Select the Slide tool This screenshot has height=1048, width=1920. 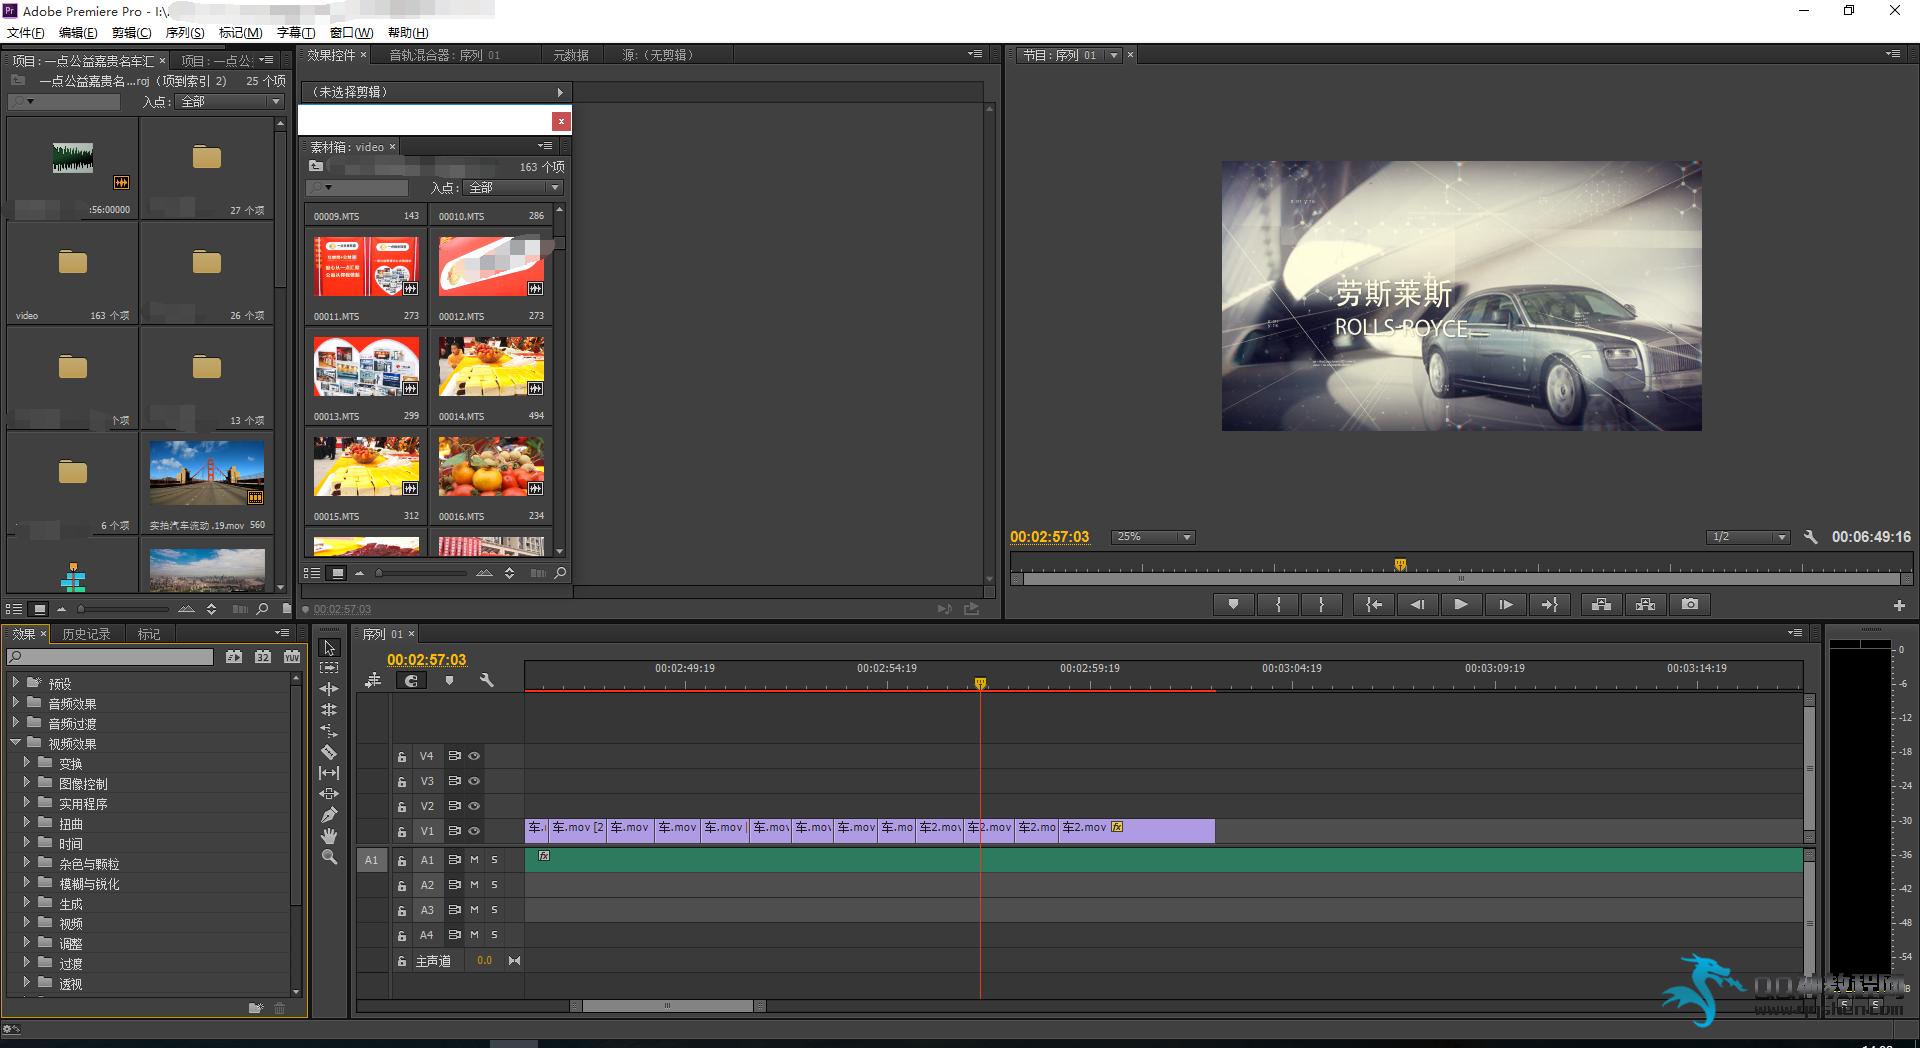(x=329, y=794)
